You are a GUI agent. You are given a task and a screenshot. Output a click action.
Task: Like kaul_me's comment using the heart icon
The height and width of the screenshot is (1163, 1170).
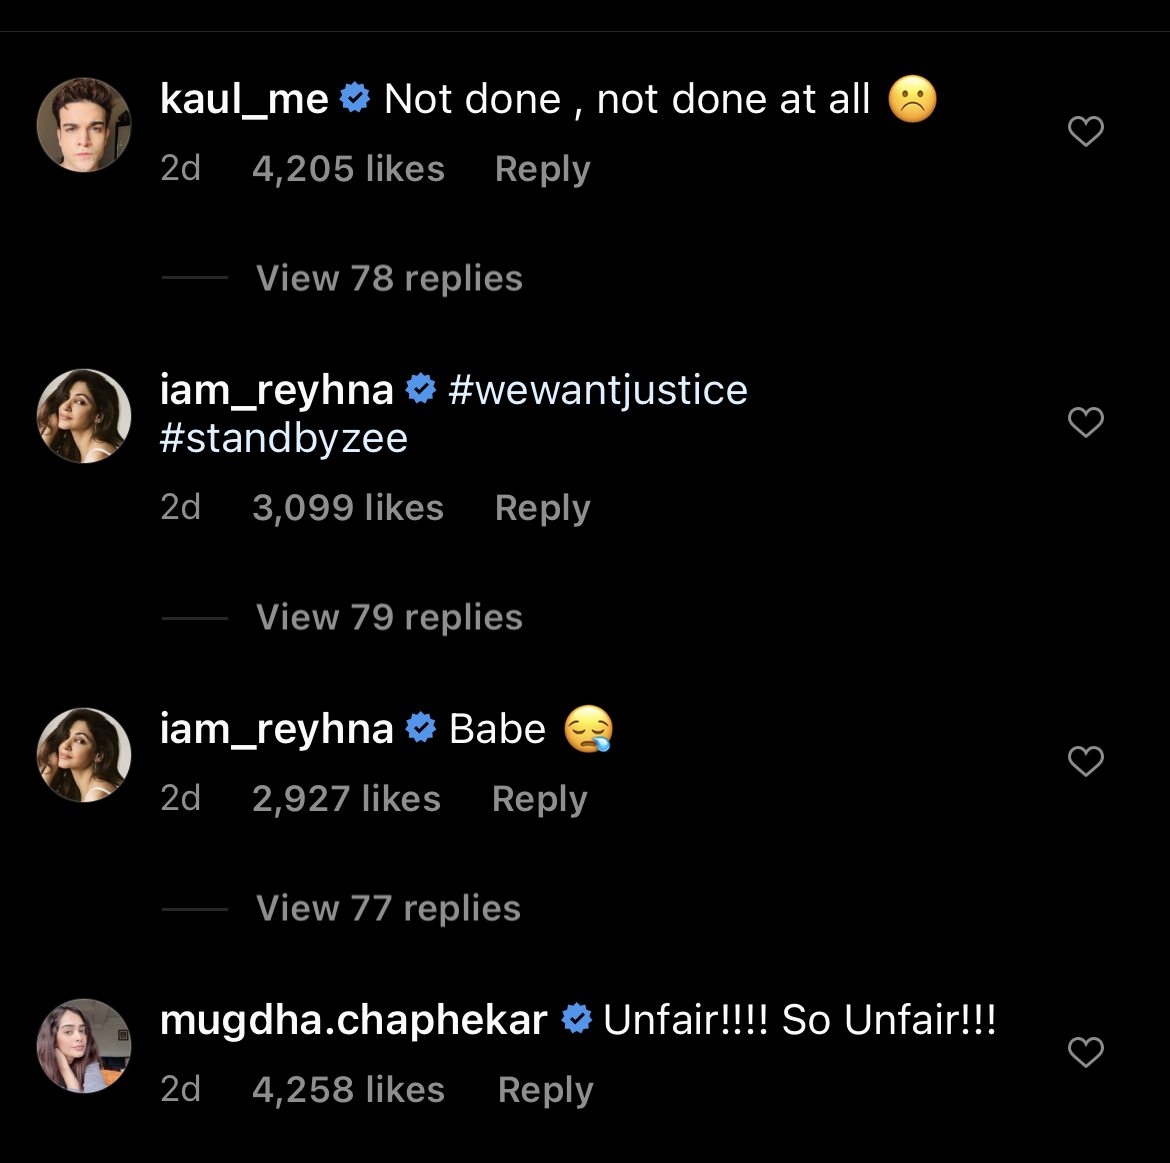click(1085, 130)
